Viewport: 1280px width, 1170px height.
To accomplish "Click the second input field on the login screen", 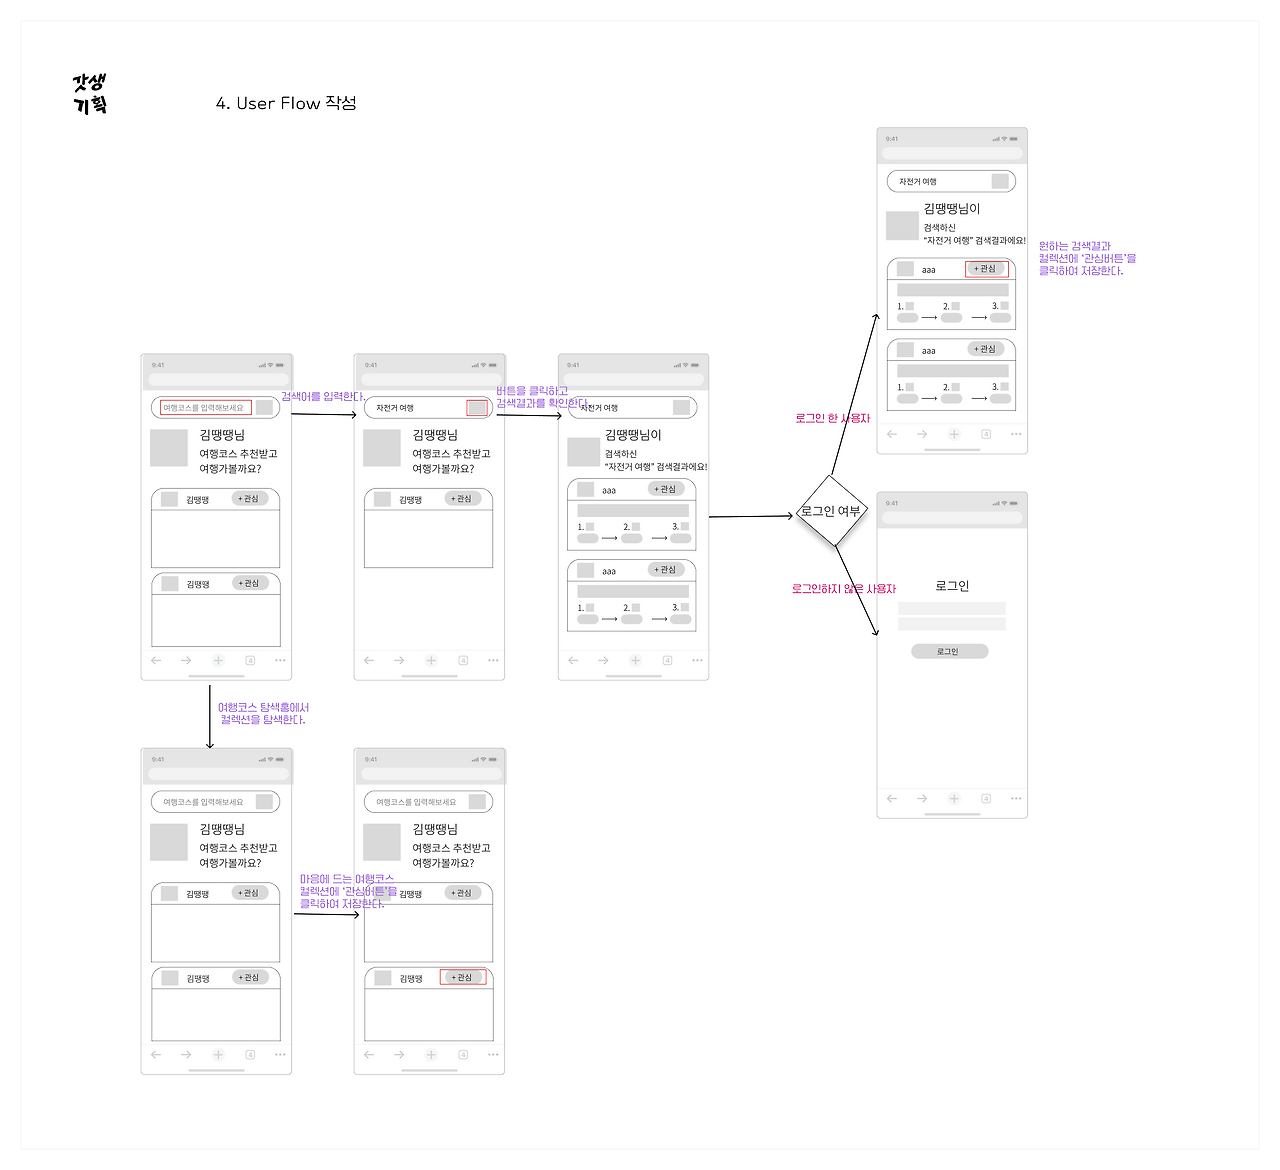I will 952,624.
